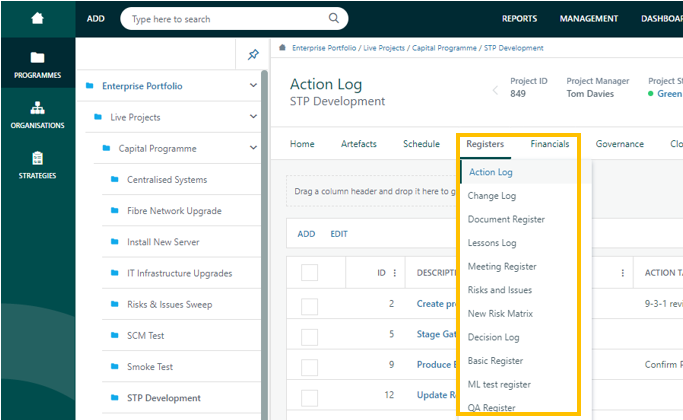Click the STP Development folder icon
This screenshot has width=683, height=420.
tap(115, 397)
